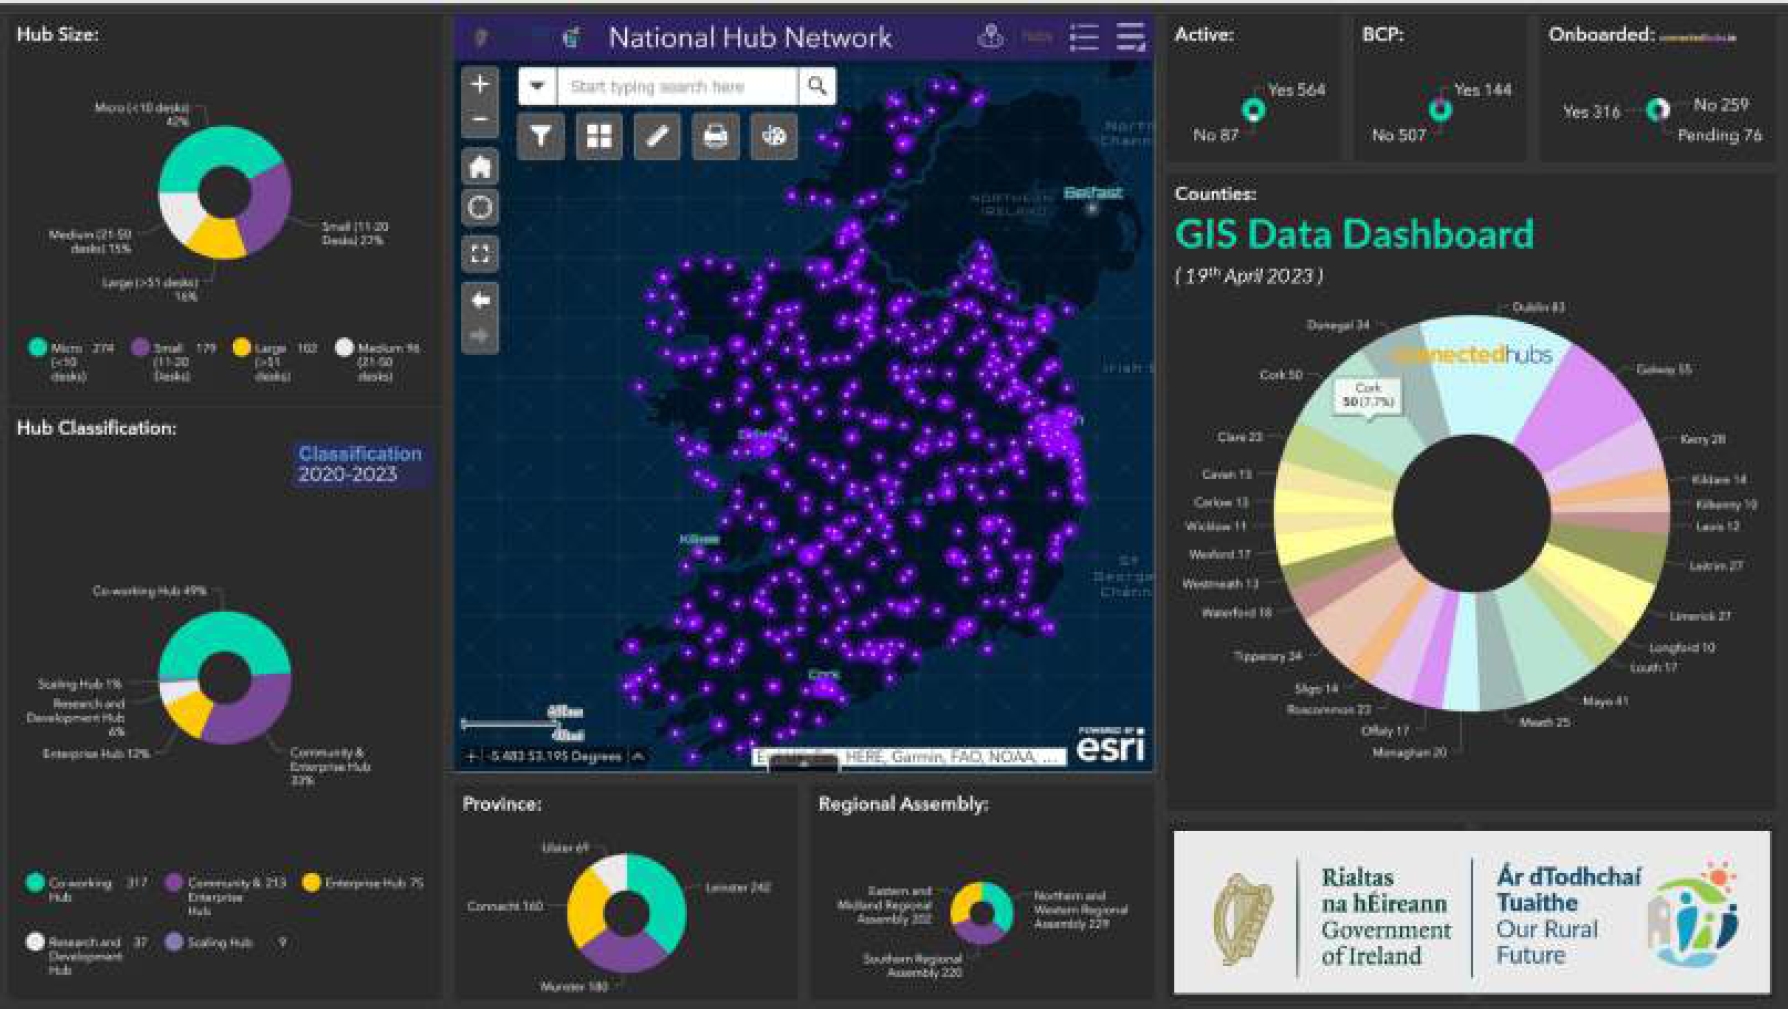Open the basemap gallery grid icon

click(598, 138)
